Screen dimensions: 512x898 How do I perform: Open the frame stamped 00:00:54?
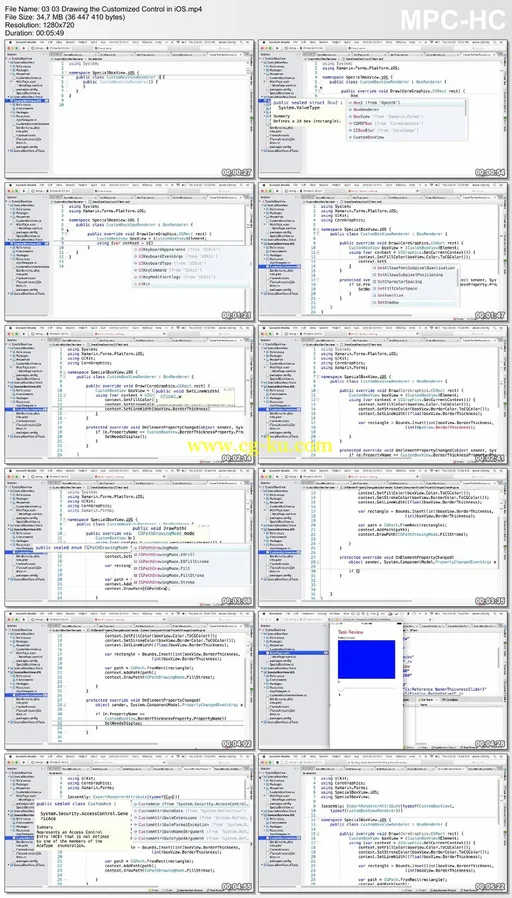[383, 108]
